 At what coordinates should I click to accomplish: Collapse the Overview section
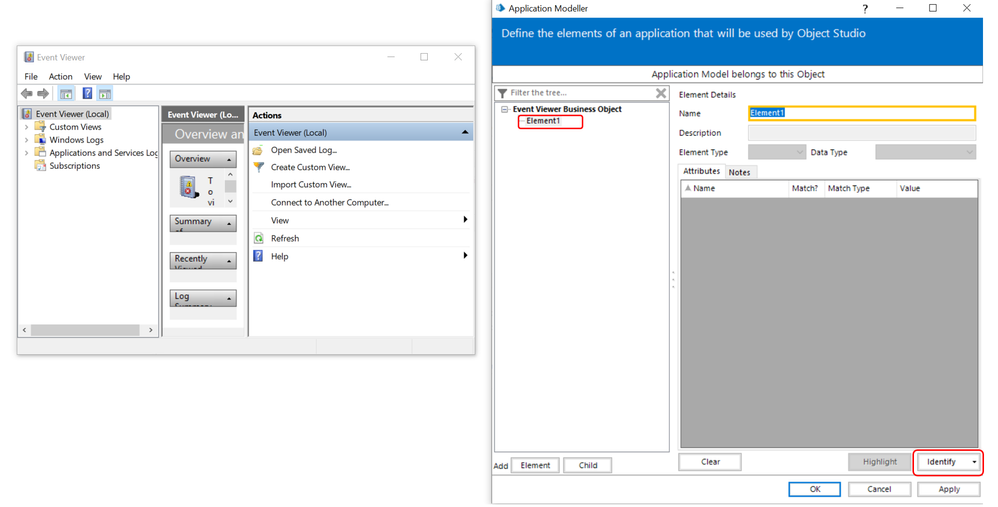(x=228, y=159)
